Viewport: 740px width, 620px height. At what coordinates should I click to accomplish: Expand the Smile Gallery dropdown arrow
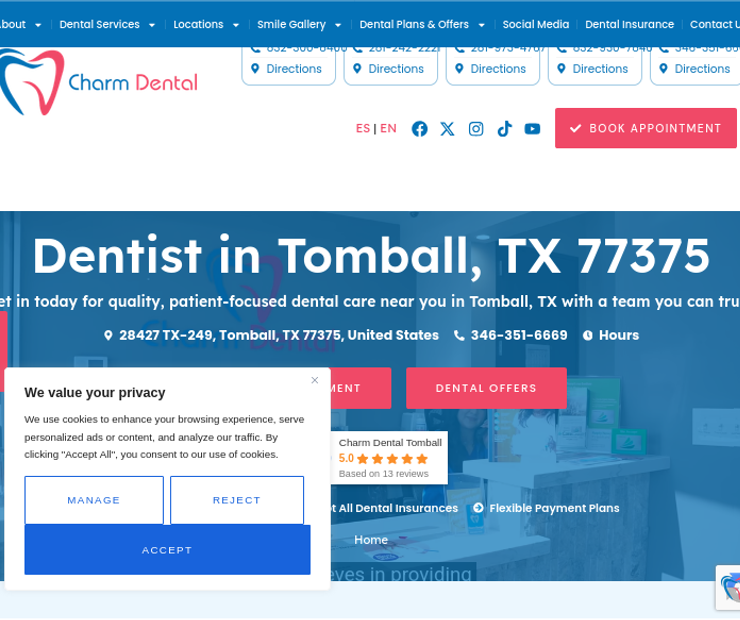pyautogui.click(x=338, y=25)
